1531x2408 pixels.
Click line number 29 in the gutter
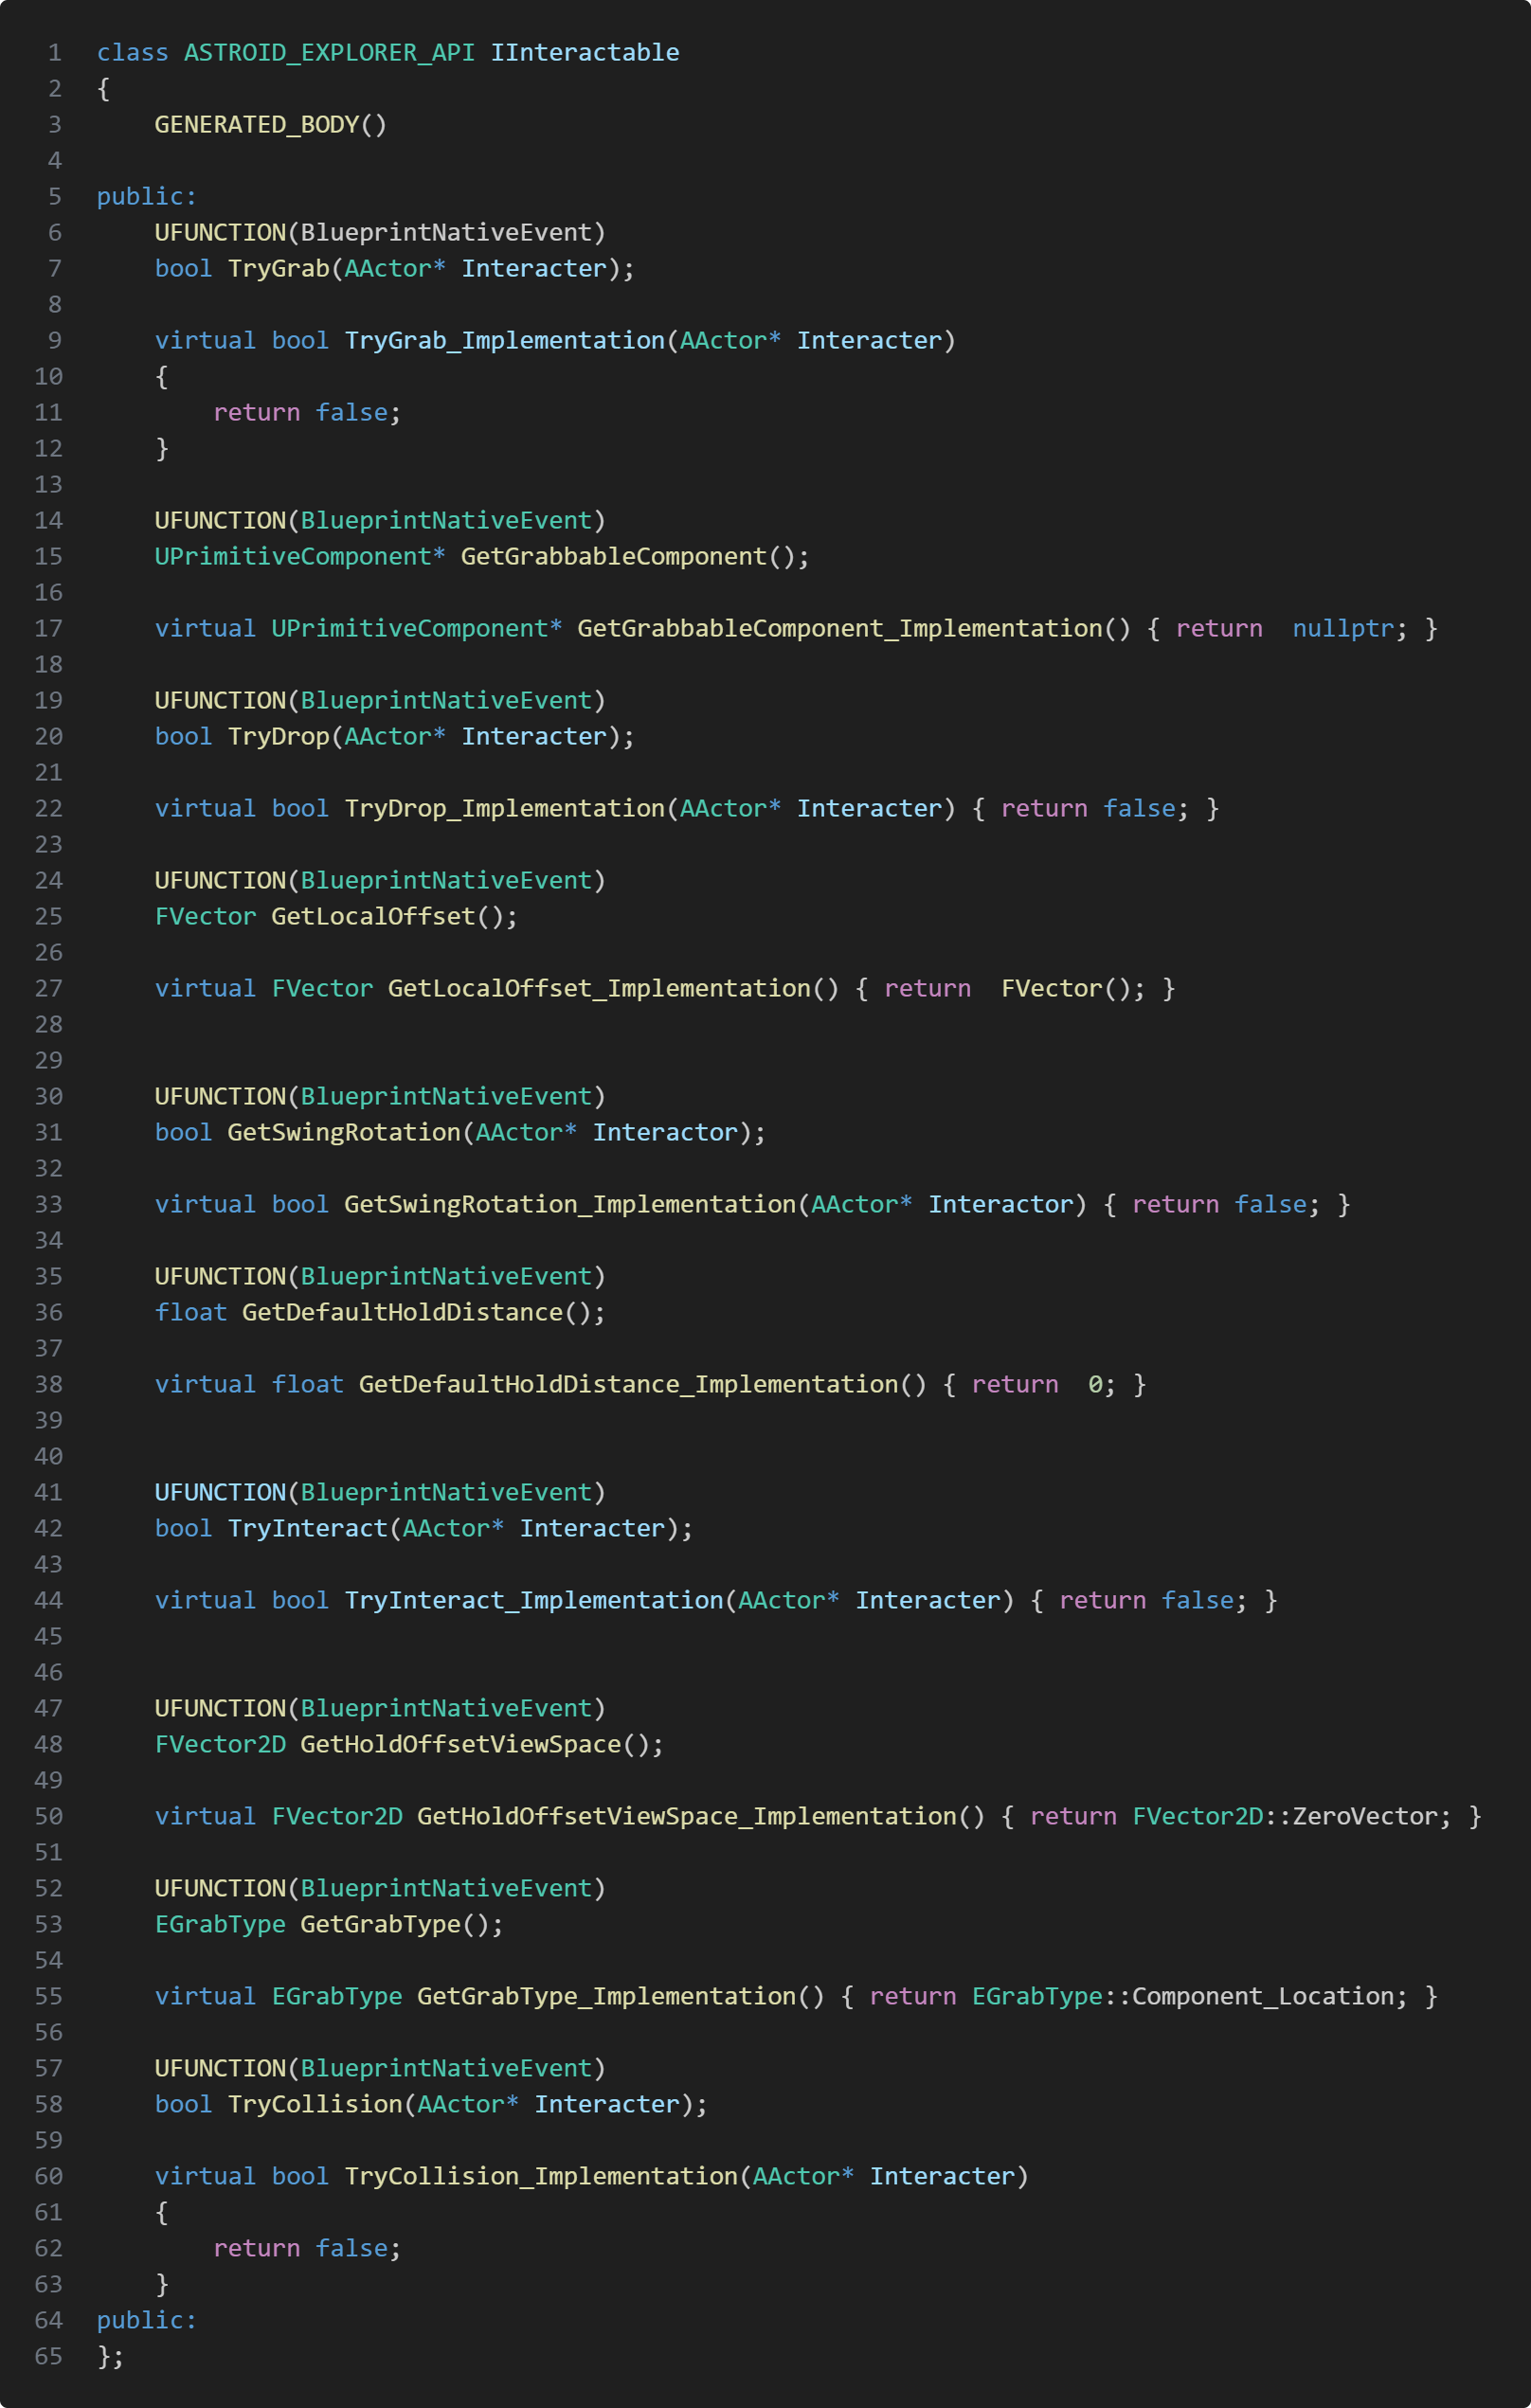click(48, 1060)
